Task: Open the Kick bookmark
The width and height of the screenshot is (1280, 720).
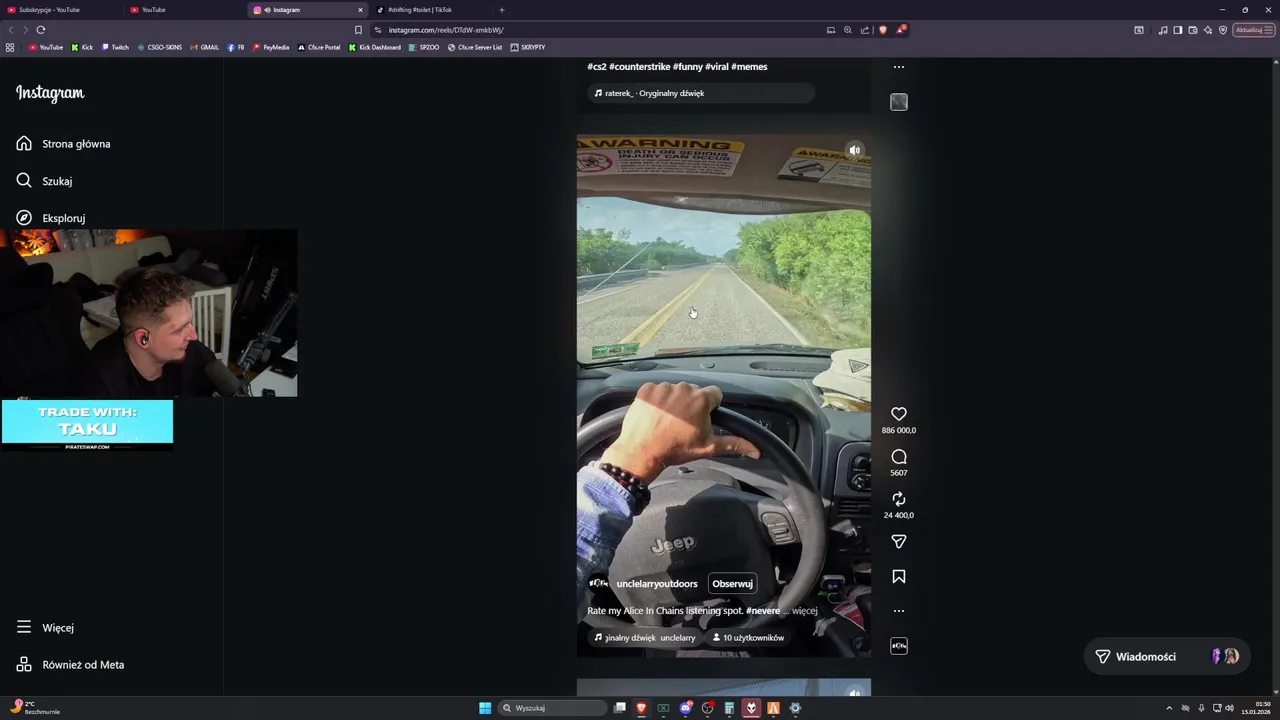Action: pyautogui.click(x=82, y=47)
